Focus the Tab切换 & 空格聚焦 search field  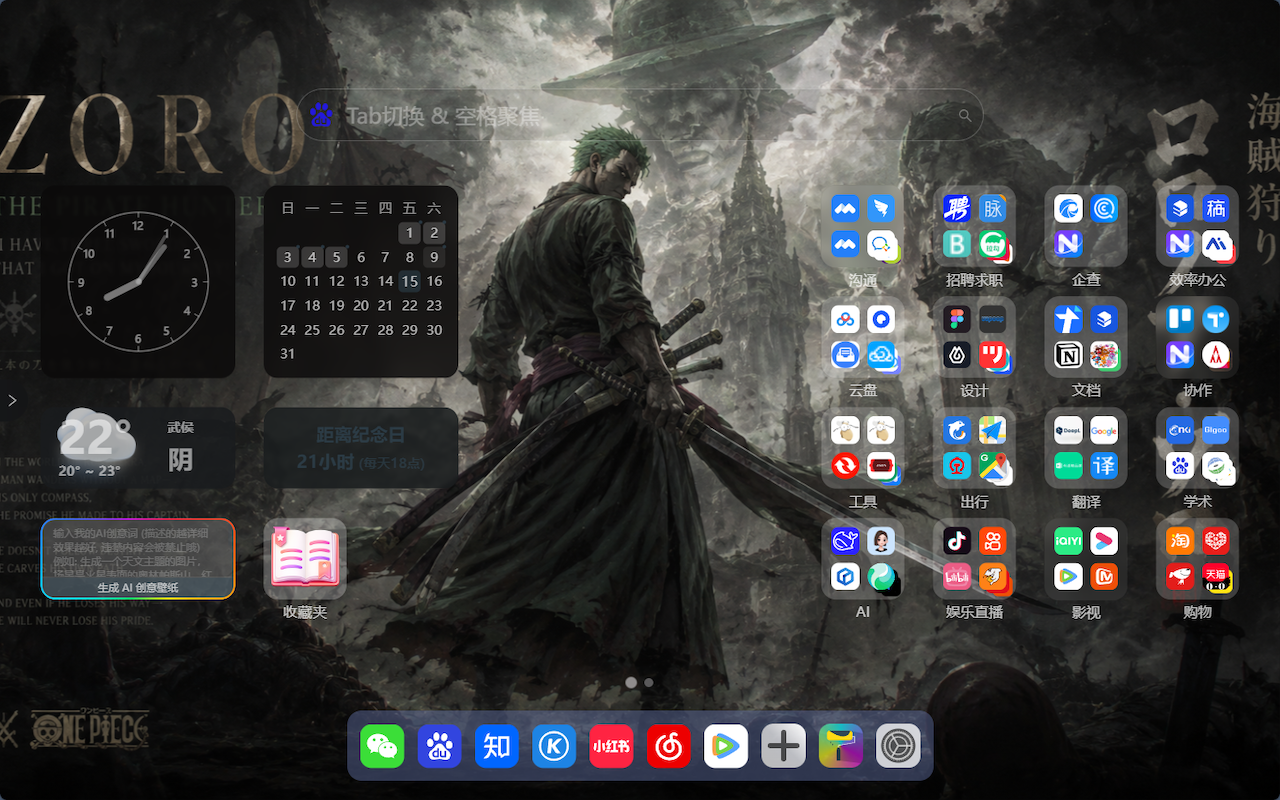pos(640,116)
